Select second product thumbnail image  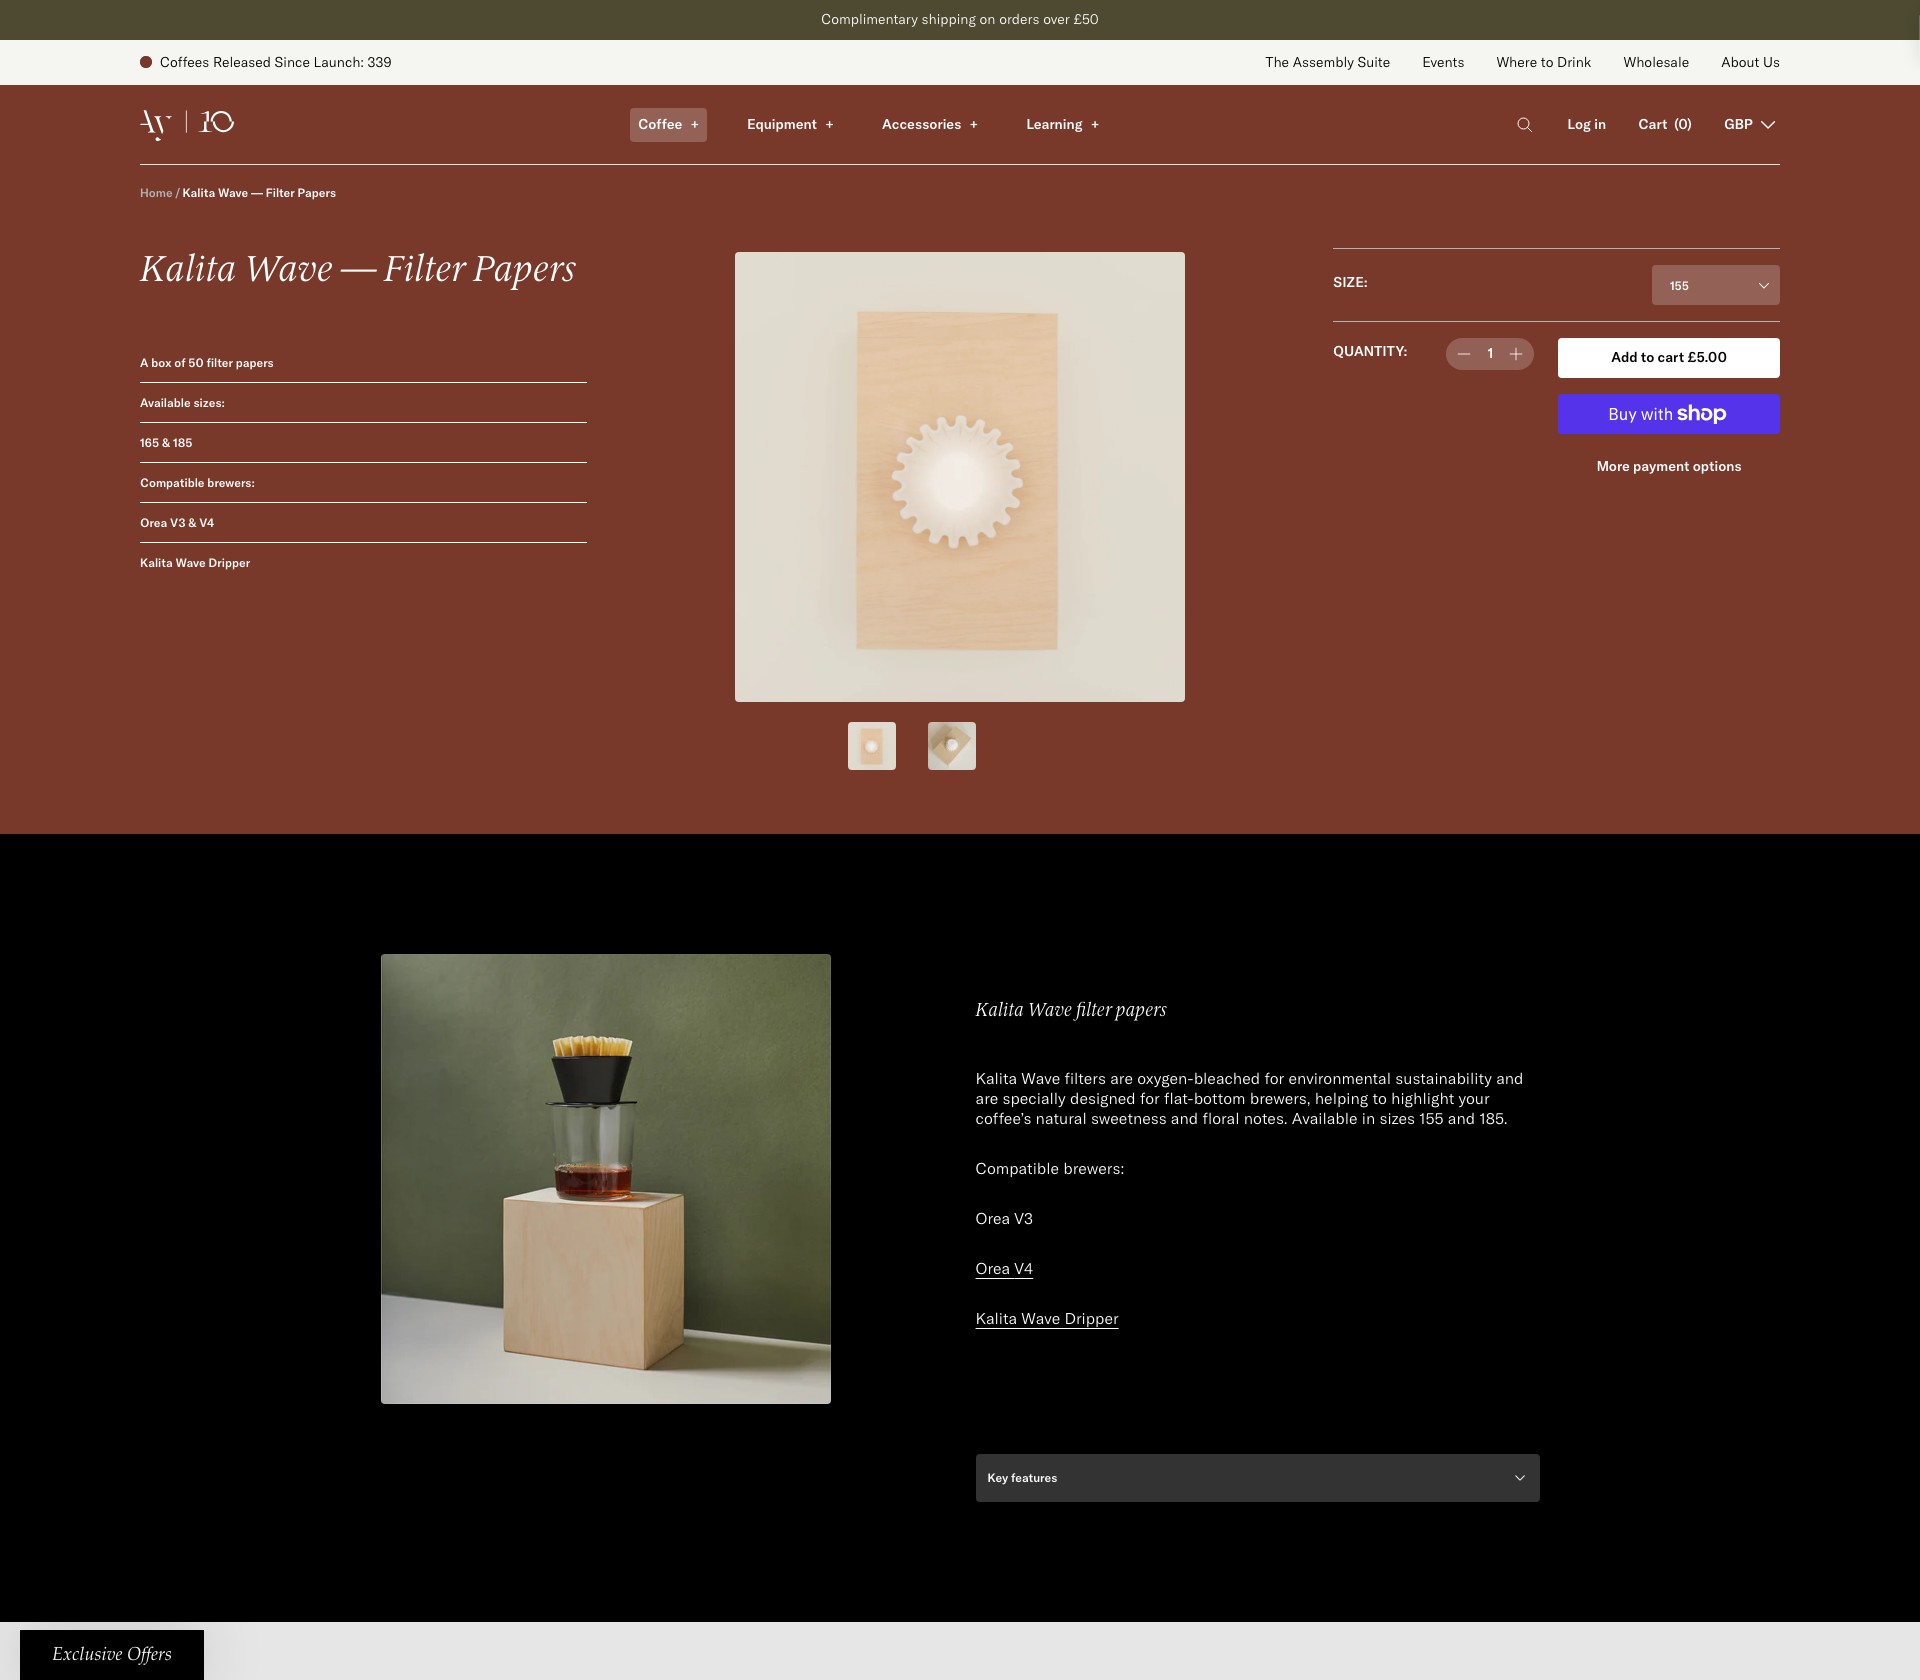(952, 746)
